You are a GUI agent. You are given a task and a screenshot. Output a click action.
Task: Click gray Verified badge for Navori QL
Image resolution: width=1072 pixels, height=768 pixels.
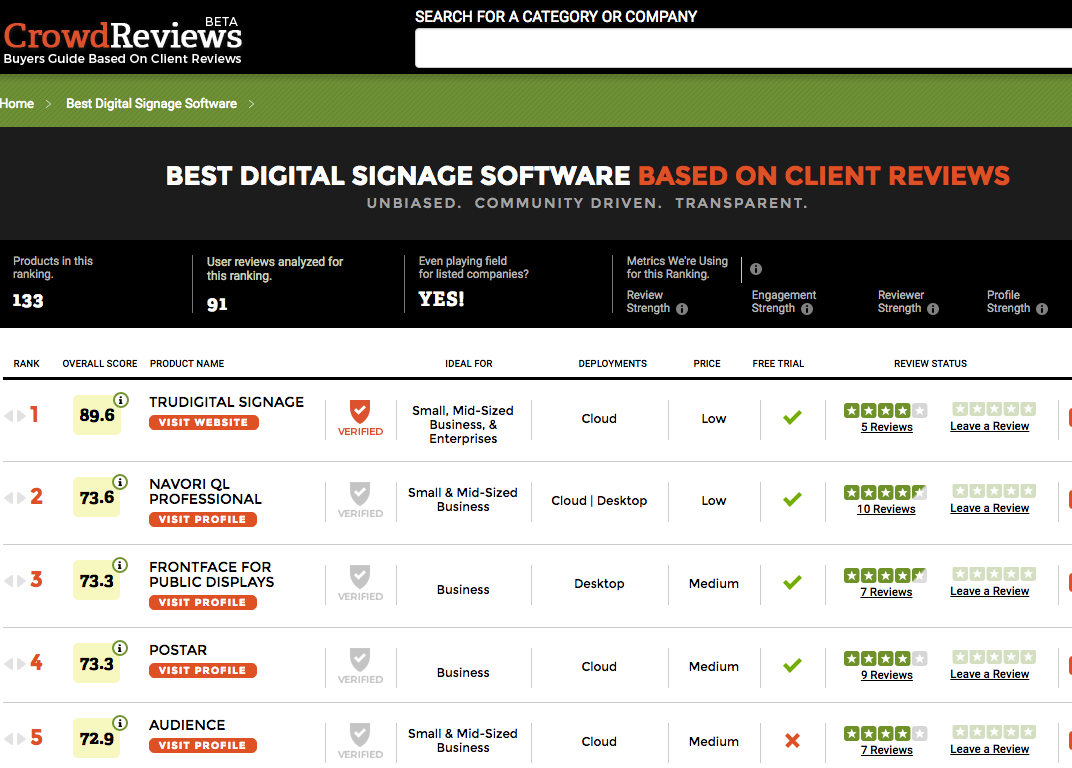[360, 500]
